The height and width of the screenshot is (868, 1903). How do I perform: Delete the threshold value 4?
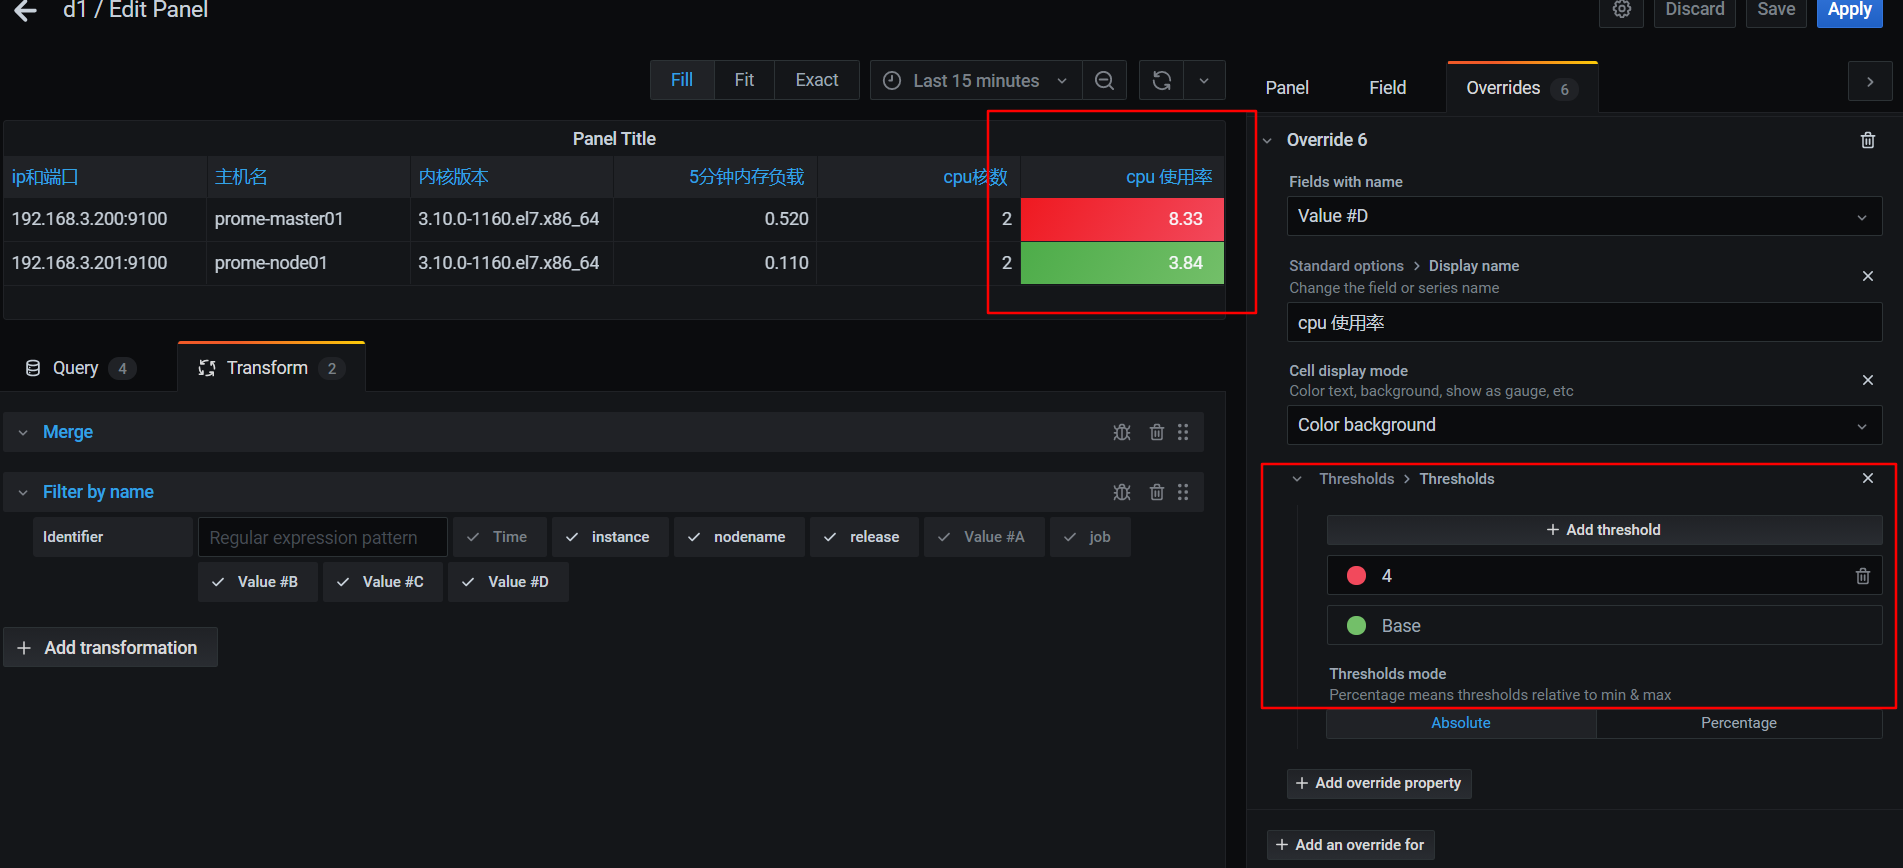pyautogui.click(x=1862, y=576)
